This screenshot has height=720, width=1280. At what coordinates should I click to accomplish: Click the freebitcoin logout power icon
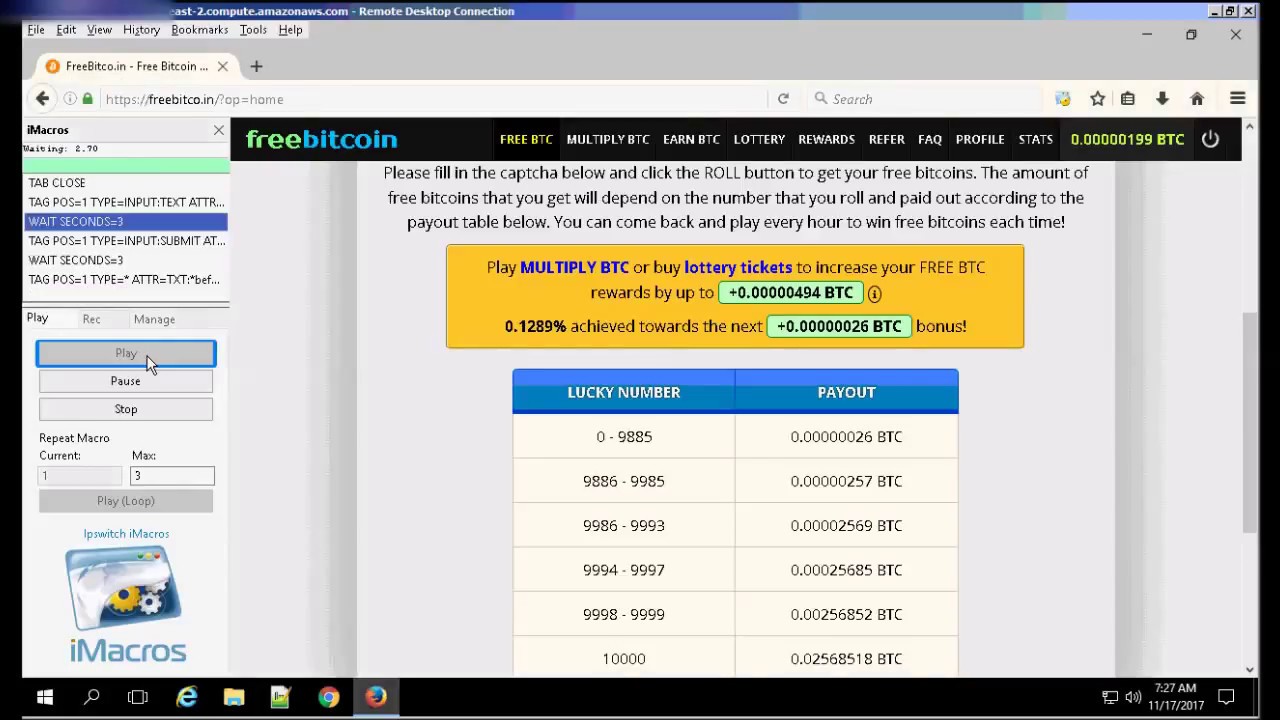[1210, 139]
